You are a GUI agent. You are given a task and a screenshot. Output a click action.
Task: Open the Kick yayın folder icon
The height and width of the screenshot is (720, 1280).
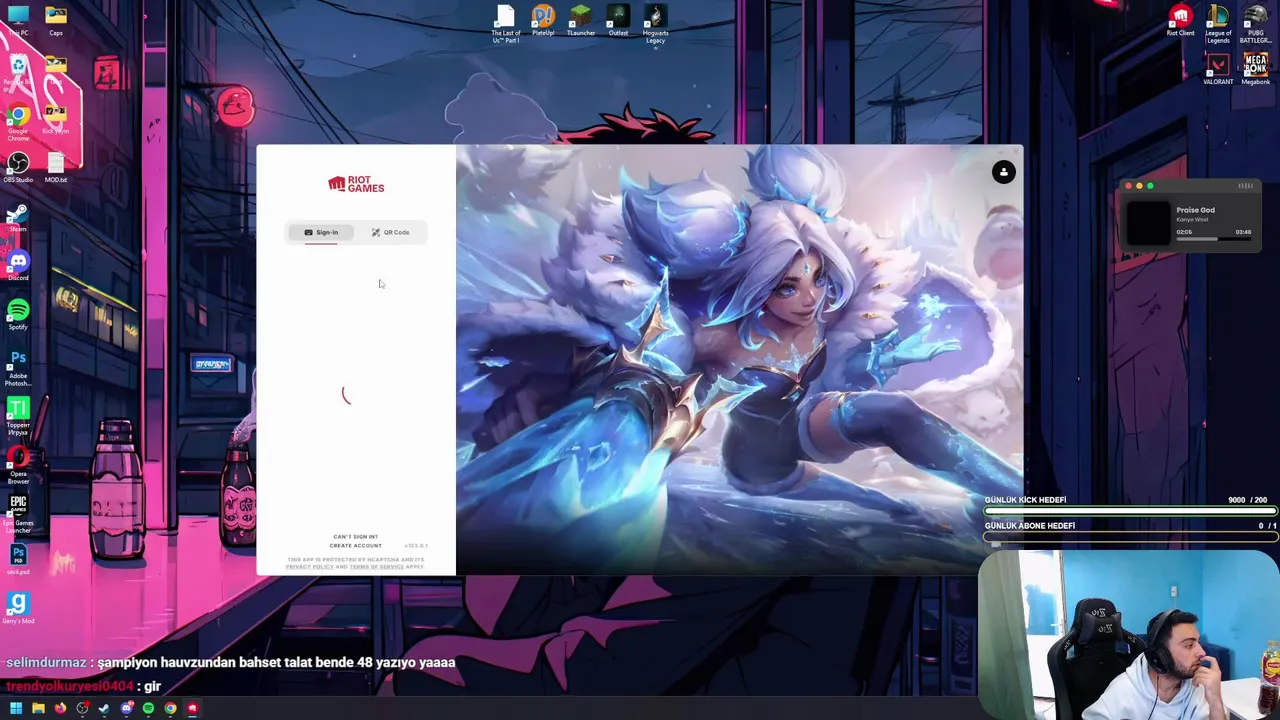(56, 120)
